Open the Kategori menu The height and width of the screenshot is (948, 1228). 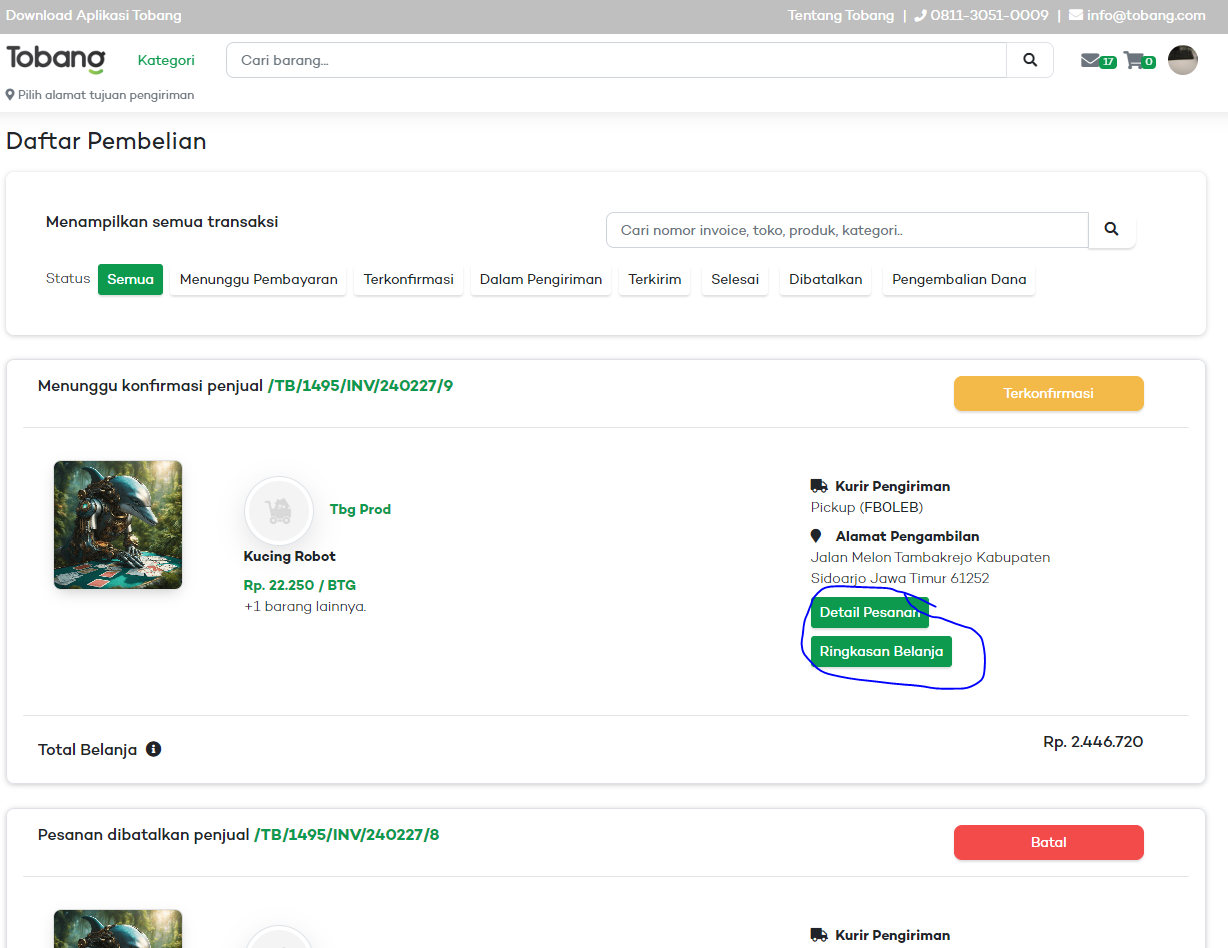pos(166,60)
